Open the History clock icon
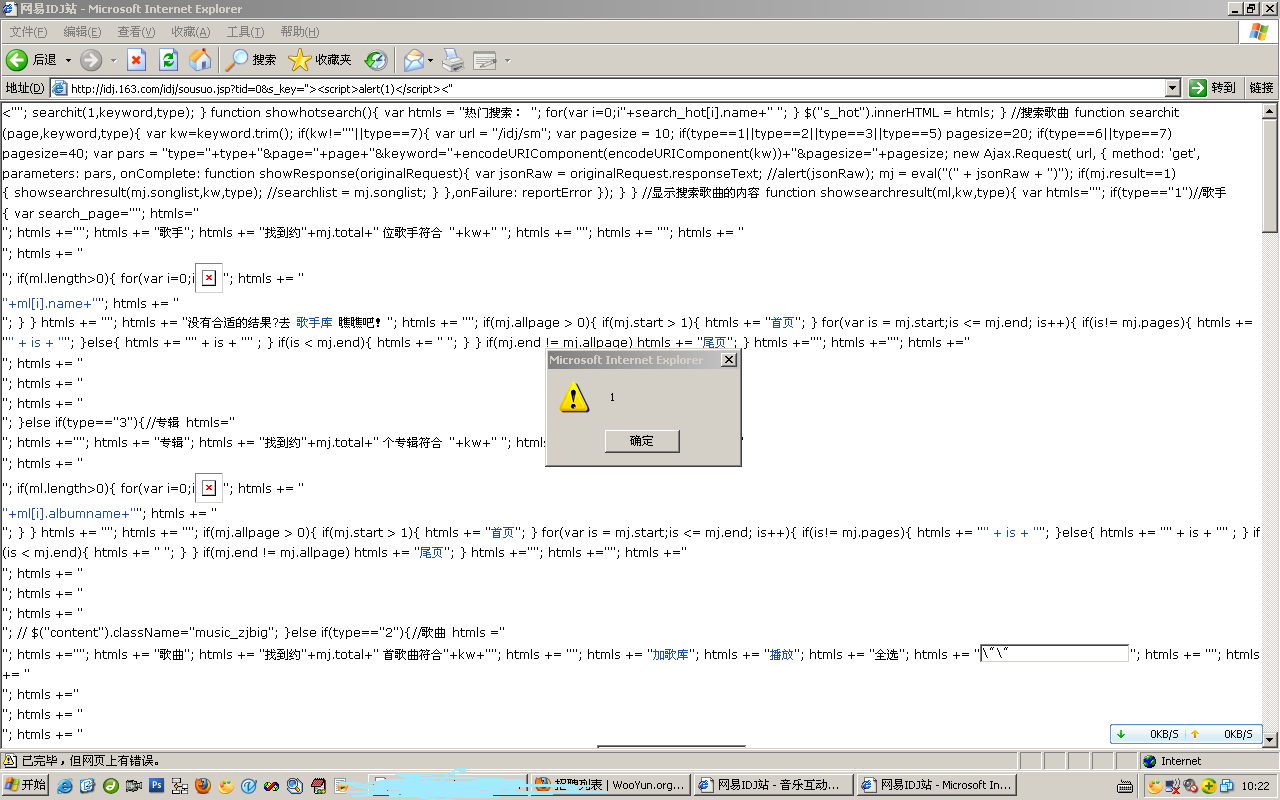Screen dimensions: 1280x800 375,60
